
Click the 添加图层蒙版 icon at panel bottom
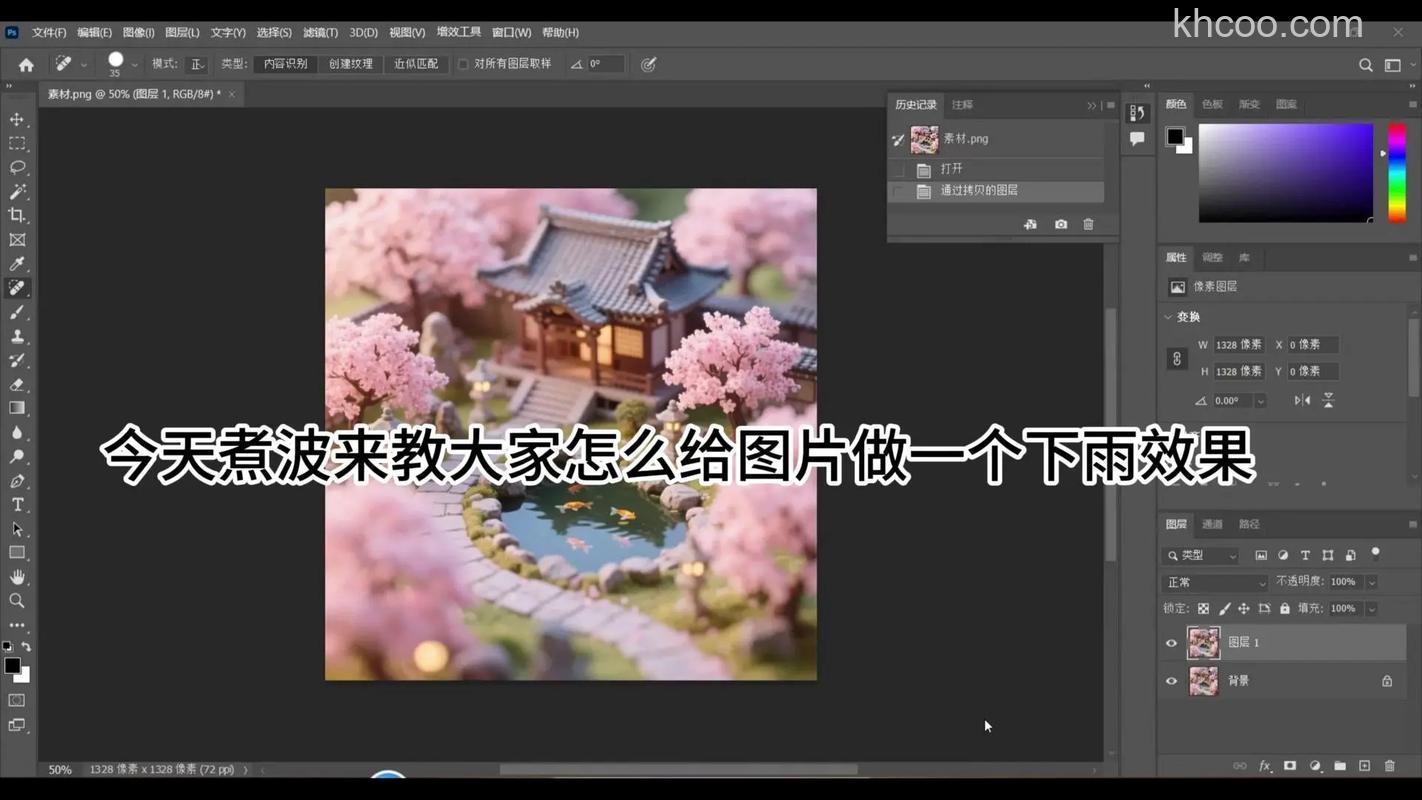coord(1291,765)
